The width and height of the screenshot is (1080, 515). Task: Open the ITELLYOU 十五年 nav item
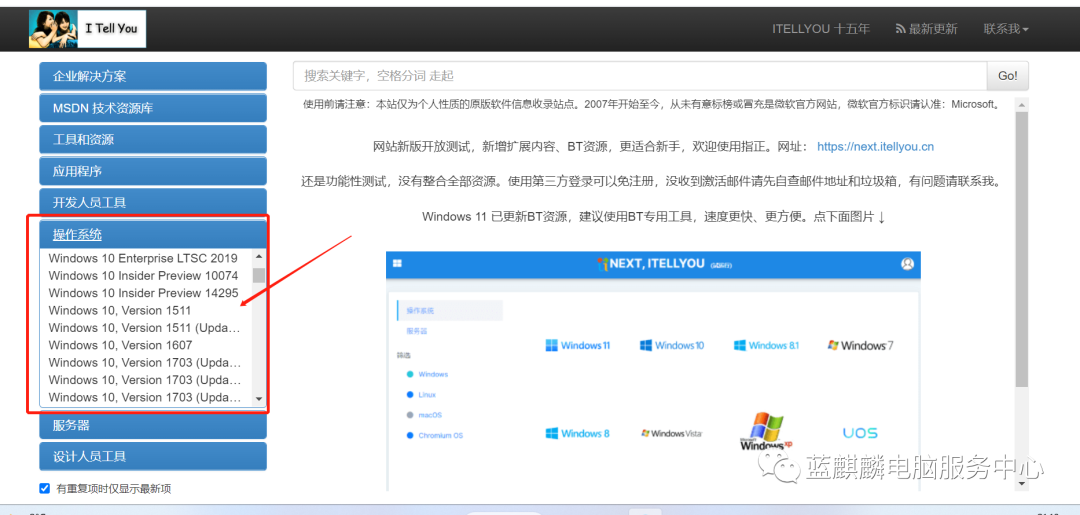[821, 29]
